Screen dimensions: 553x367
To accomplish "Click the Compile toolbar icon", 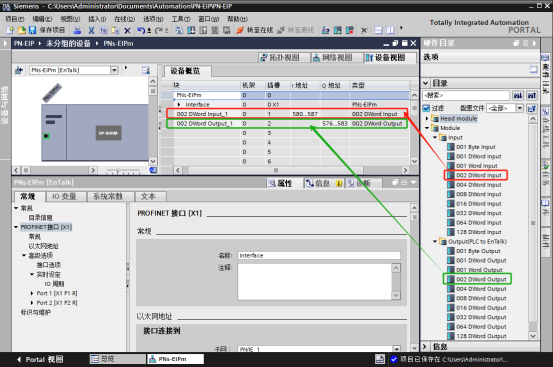I will (179, 30).
